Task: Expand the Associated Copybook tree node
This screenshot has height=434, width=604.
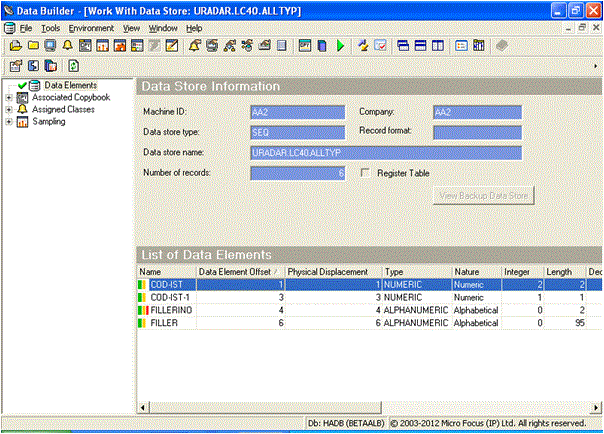Action: point(9,98)
